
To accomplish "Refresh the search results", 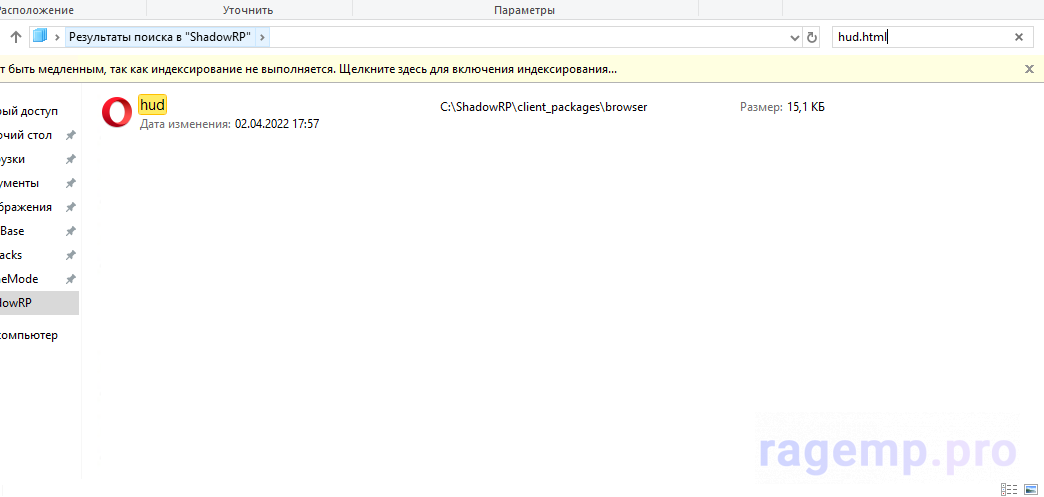I will (812, 37).
